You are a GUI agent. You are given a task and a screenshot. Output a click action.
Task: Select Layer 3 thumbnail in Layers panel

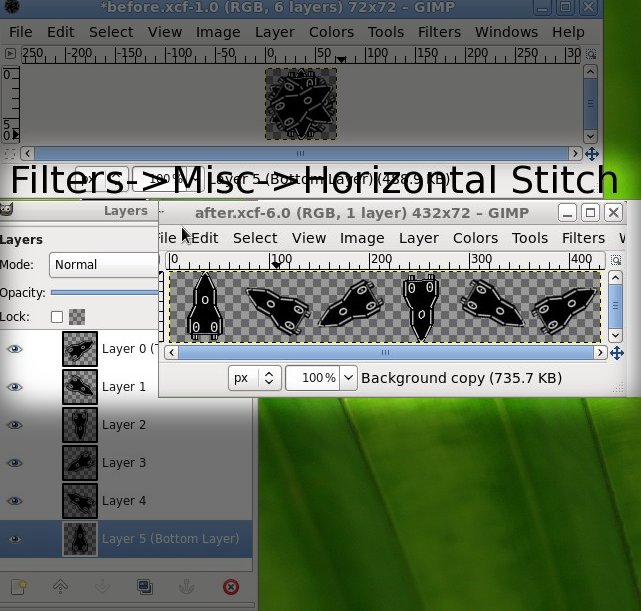click(x=80, y=463)
